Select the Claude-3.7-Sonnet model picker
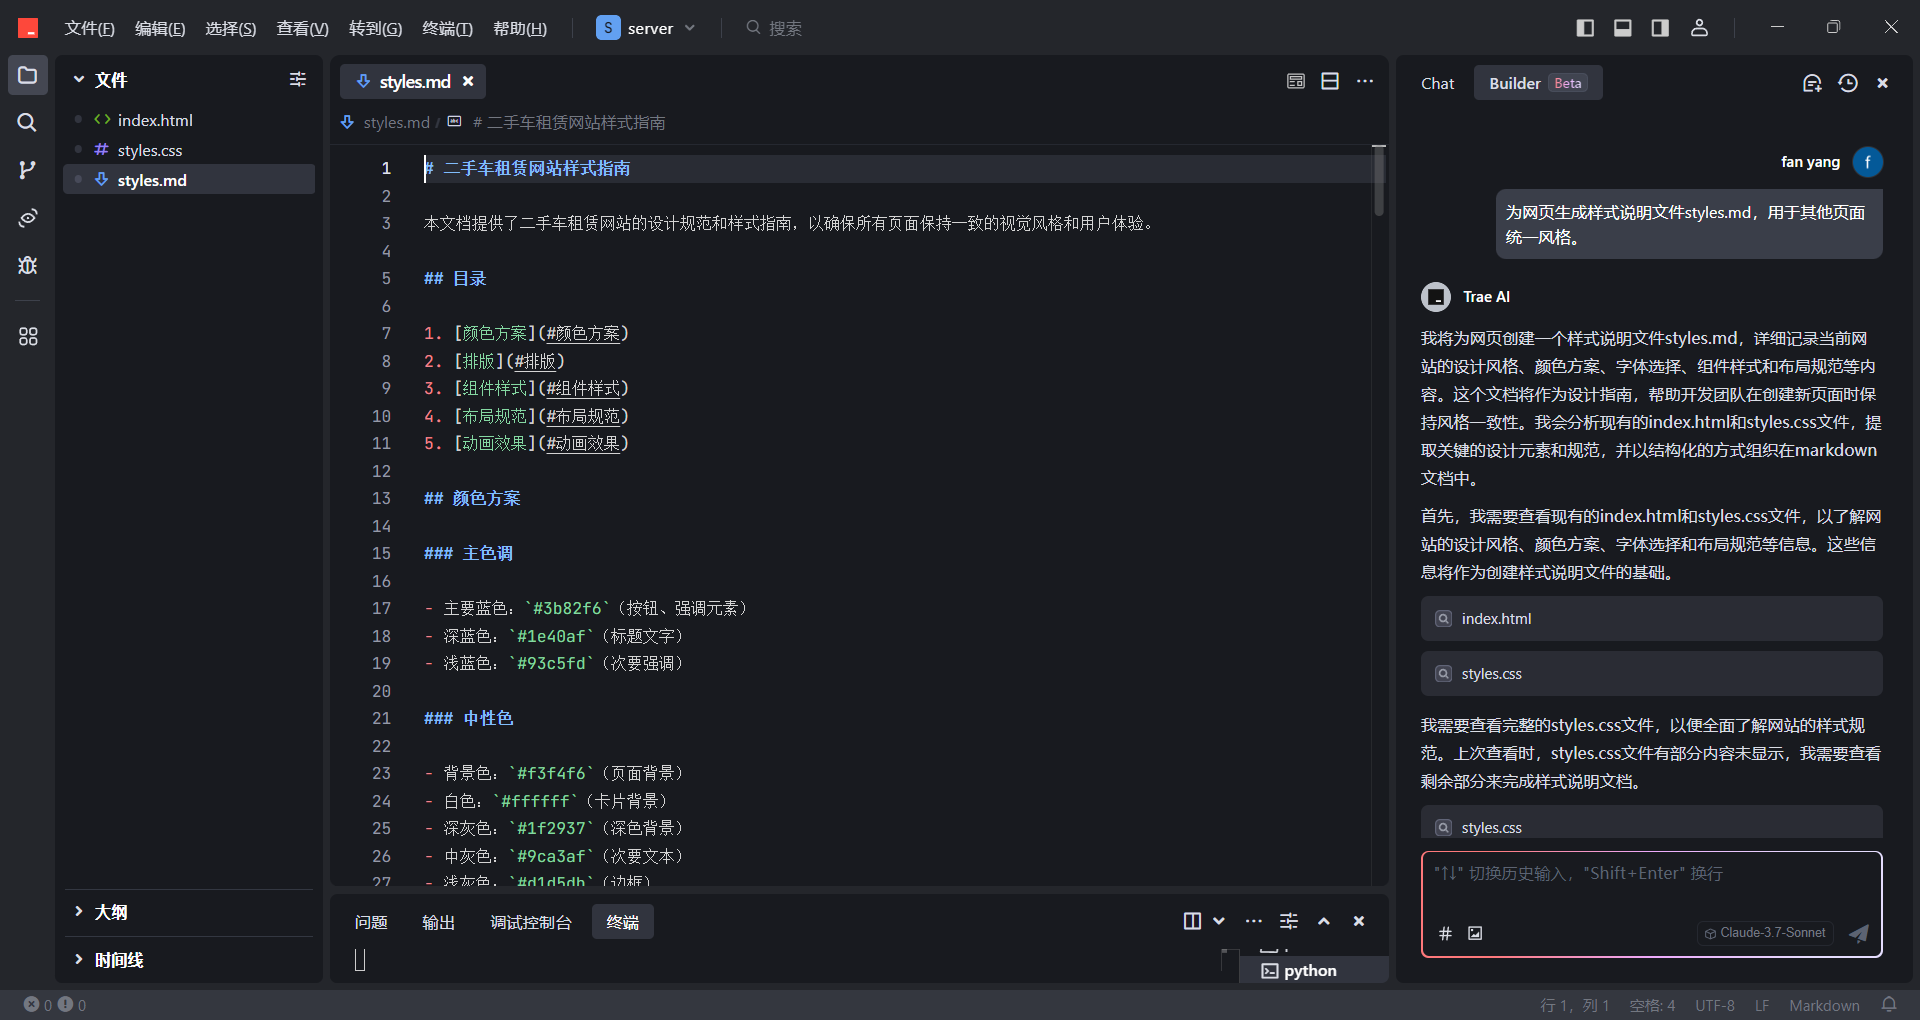Screen dimensions: 1920x1020 pyautogui.click(x=1765, y=933)
